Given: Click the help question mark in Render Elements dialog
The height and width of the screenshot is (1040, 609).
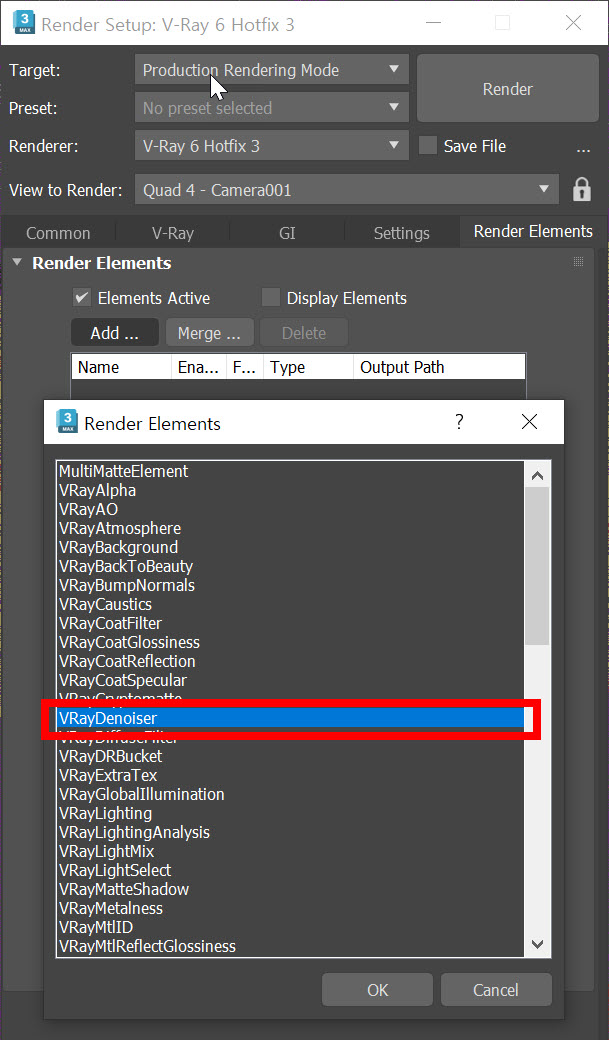Looking at the screenshot, I should (458, 422).
